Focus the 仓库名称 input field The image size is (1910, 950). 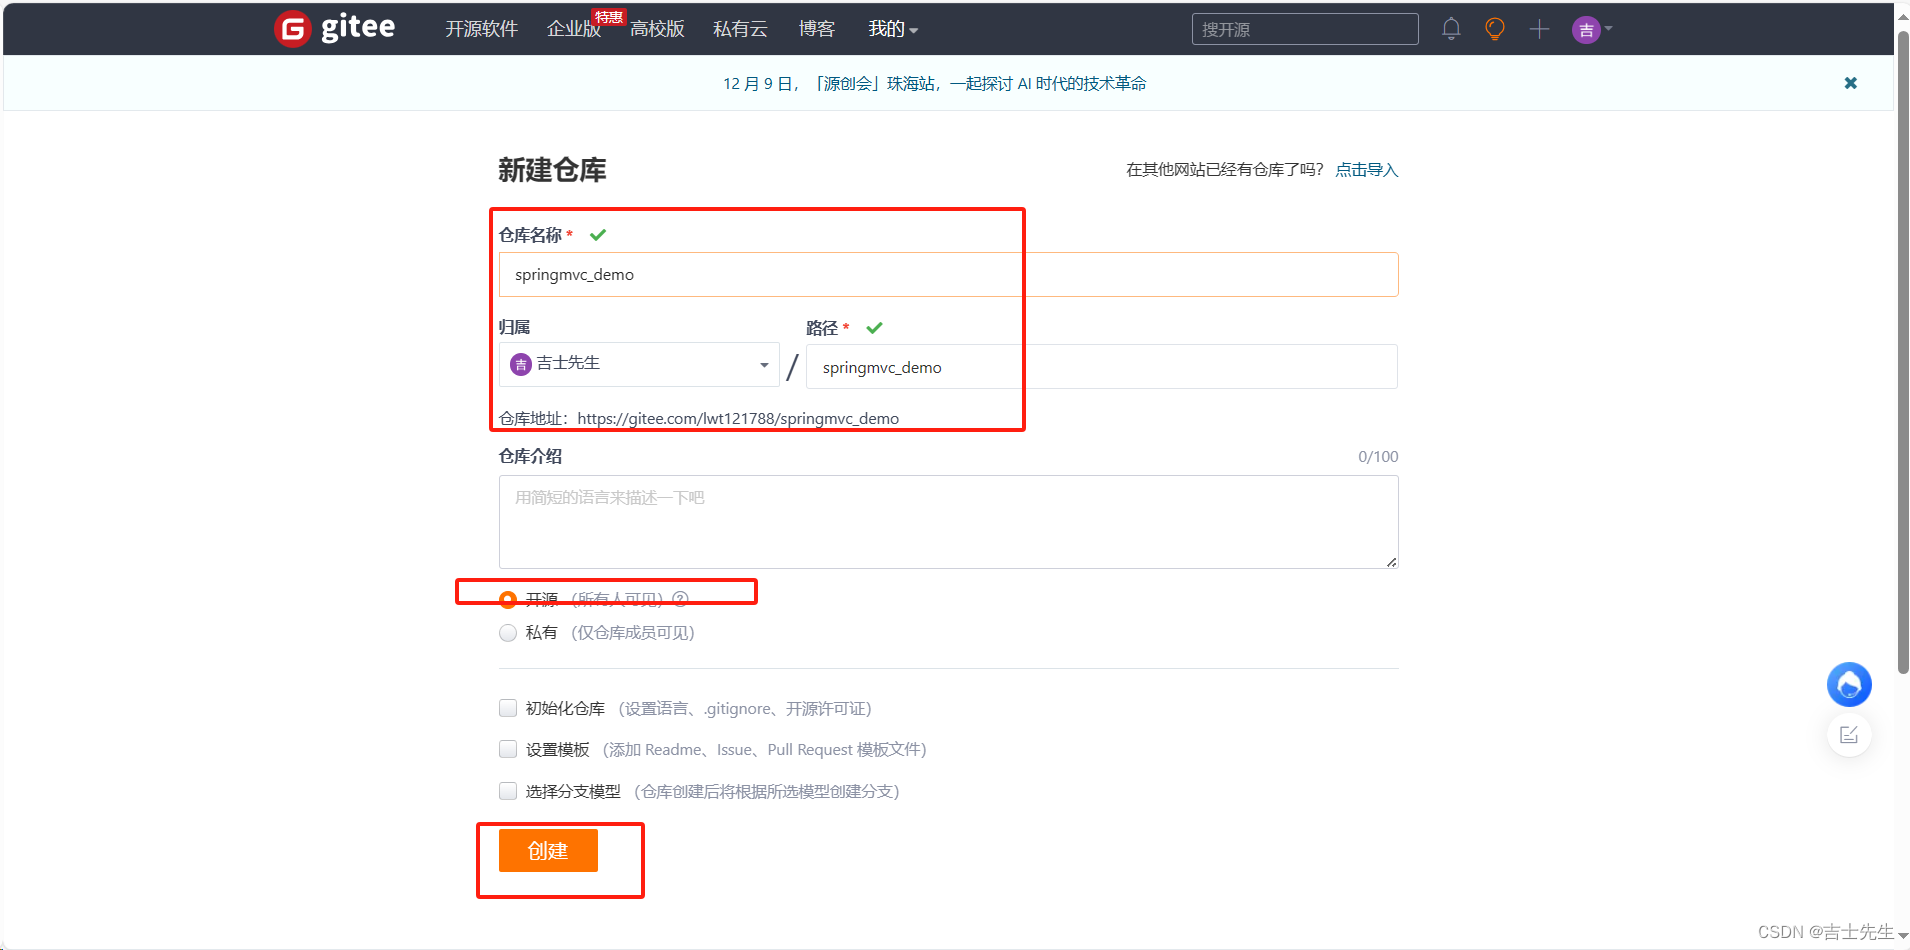pos(948,274)
